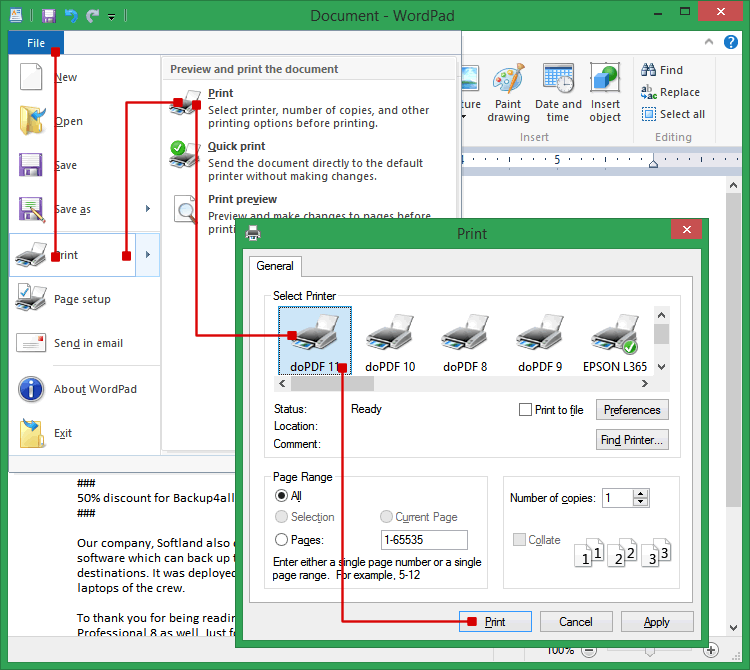The image size is (750, 670).
Task: Choose Open from the File menu
Action: tap(84, 121)
